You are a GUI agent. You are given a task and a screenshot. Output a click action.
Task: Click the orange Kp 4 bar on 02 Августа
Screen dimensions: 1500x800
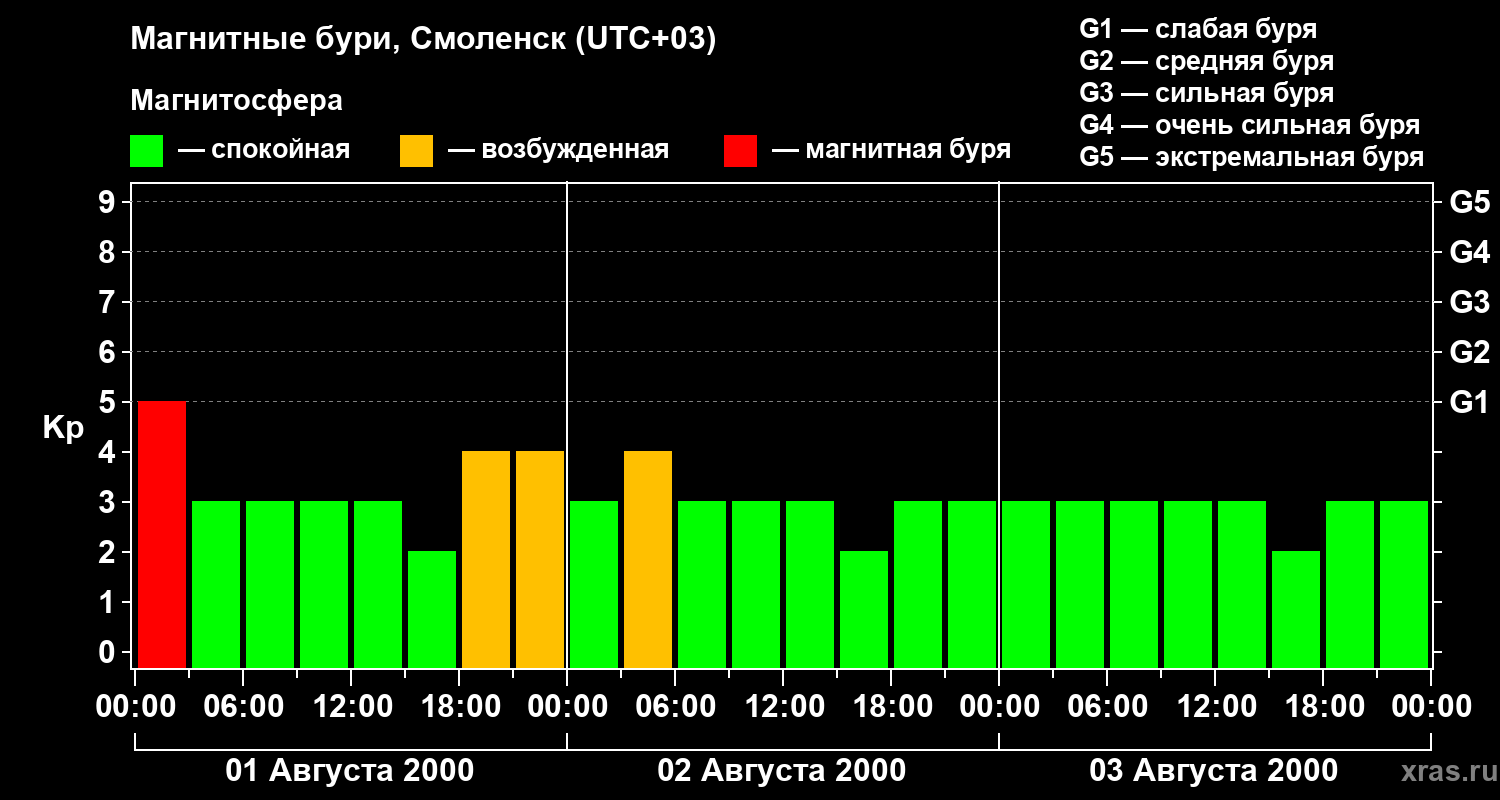click(x=648, y=559)
